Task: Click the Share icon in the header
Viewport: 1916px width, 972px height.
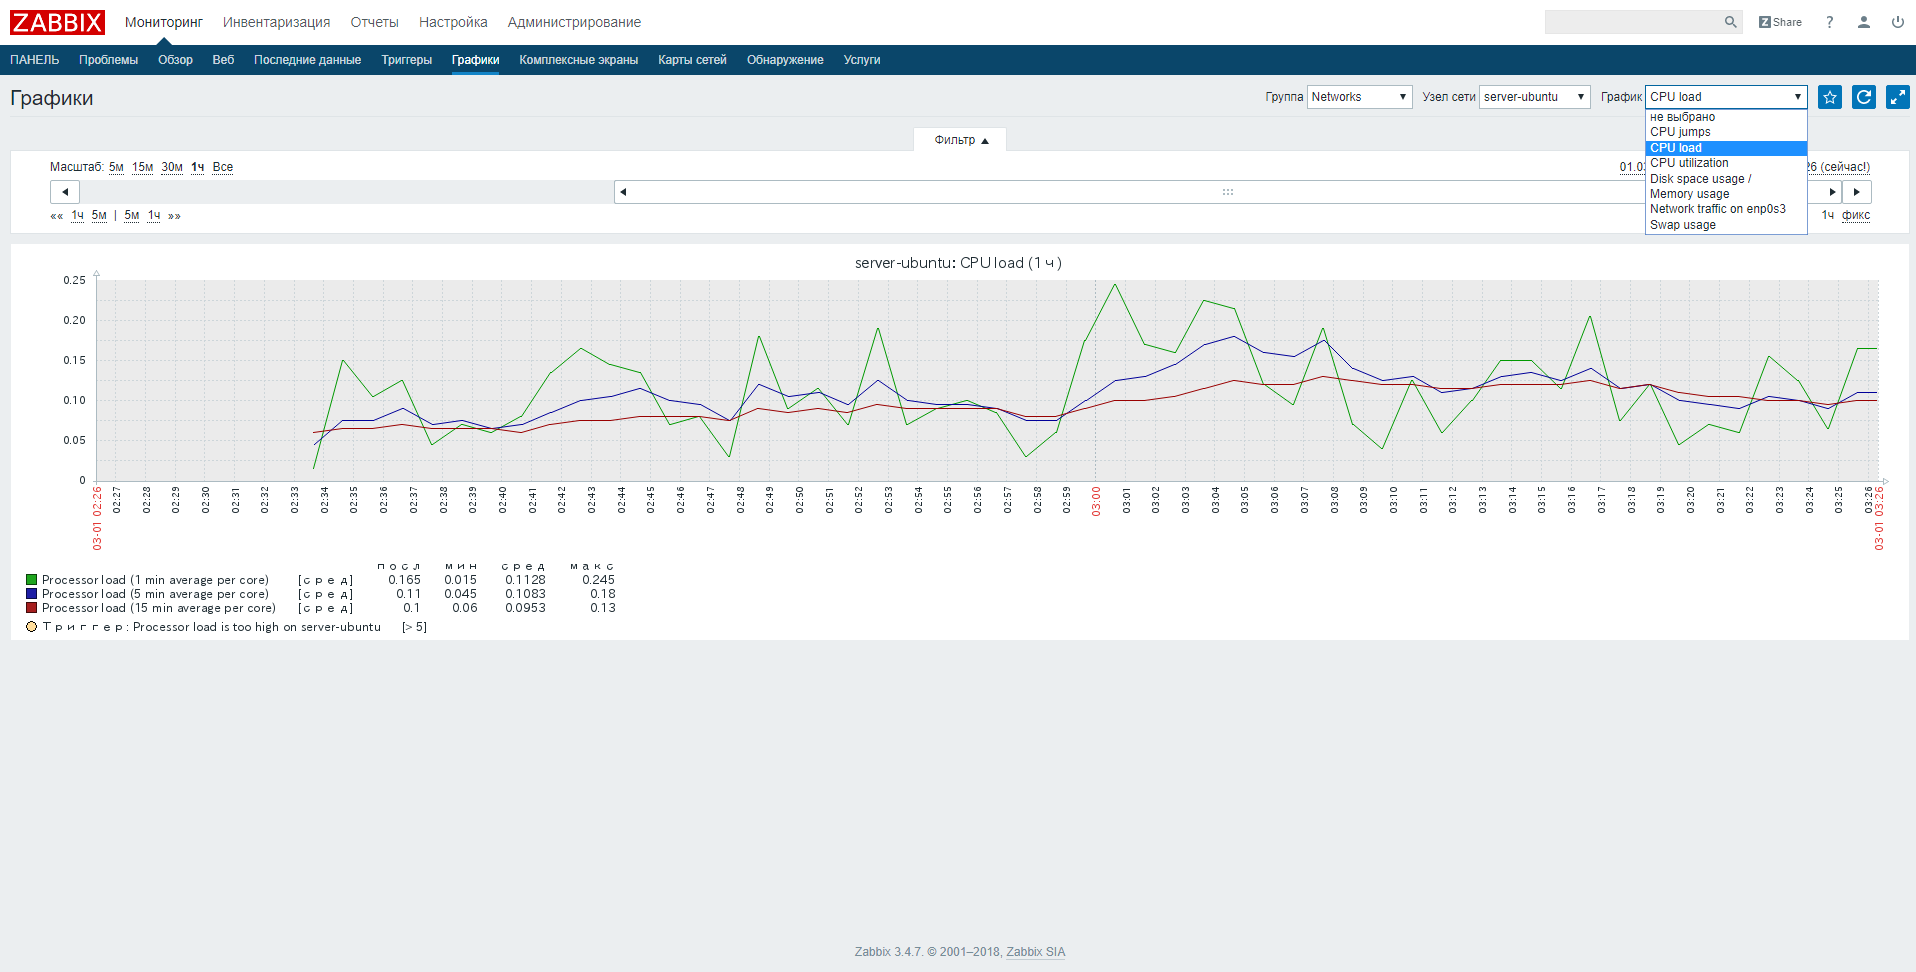Action: tap(1779, 21)
